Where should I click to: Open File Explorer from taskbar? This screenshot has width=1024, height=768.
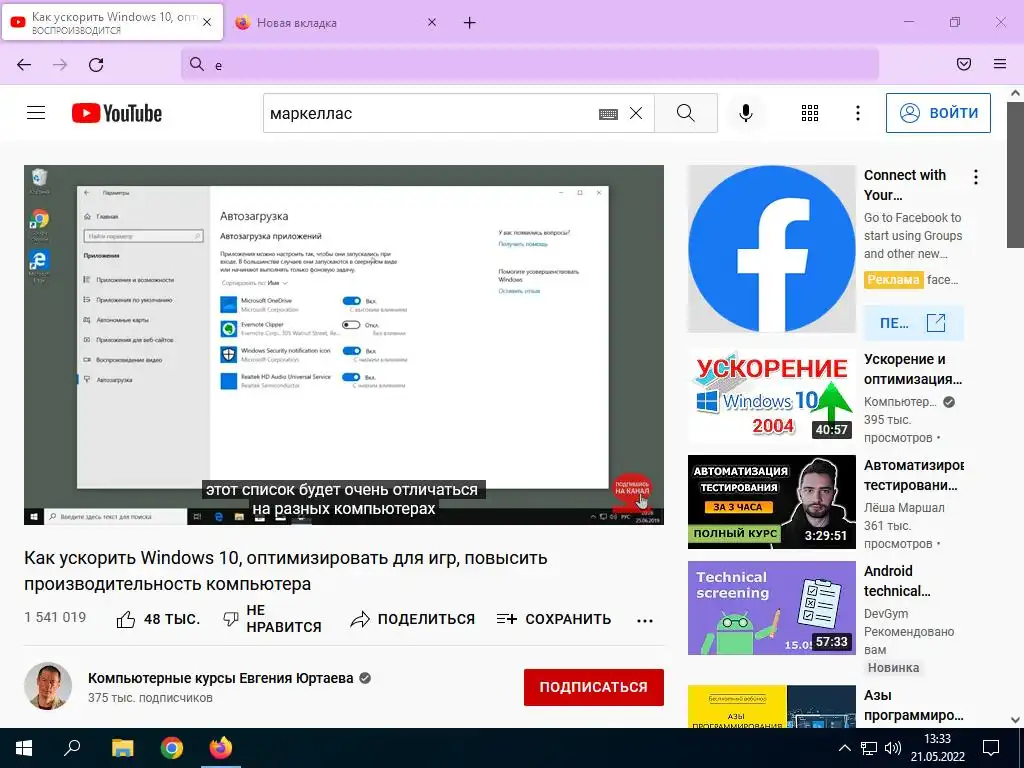click(x=122, y=748)
